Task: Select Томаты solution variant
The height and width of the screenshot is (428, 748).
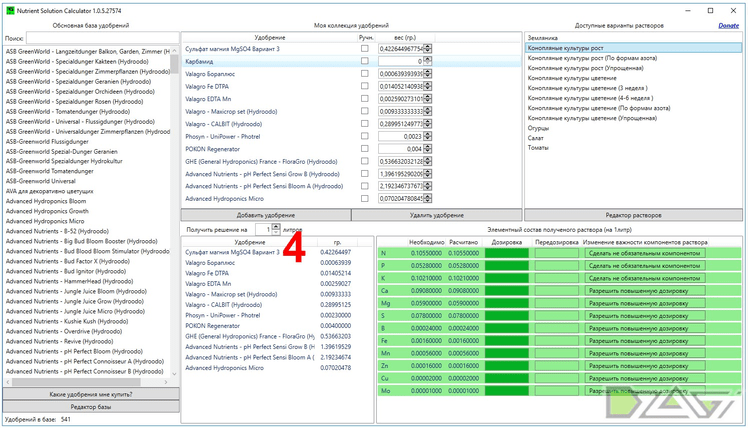Action: [x=538, y=148]
